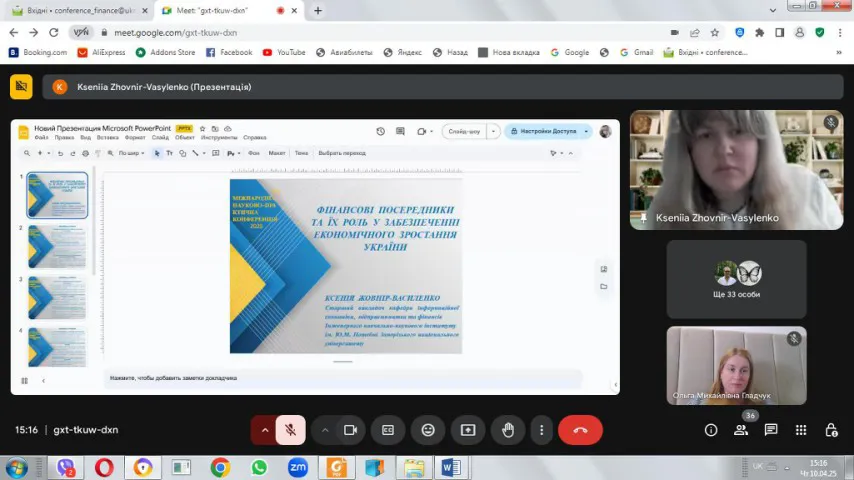Open Microsoft Word from the taskbar

click(x=450, y=467)
